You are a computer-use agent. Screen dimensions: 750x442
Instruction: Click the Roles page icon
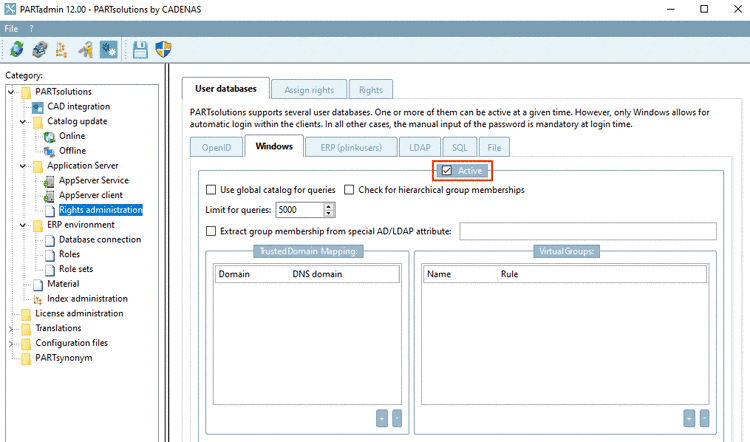(50, 255)
